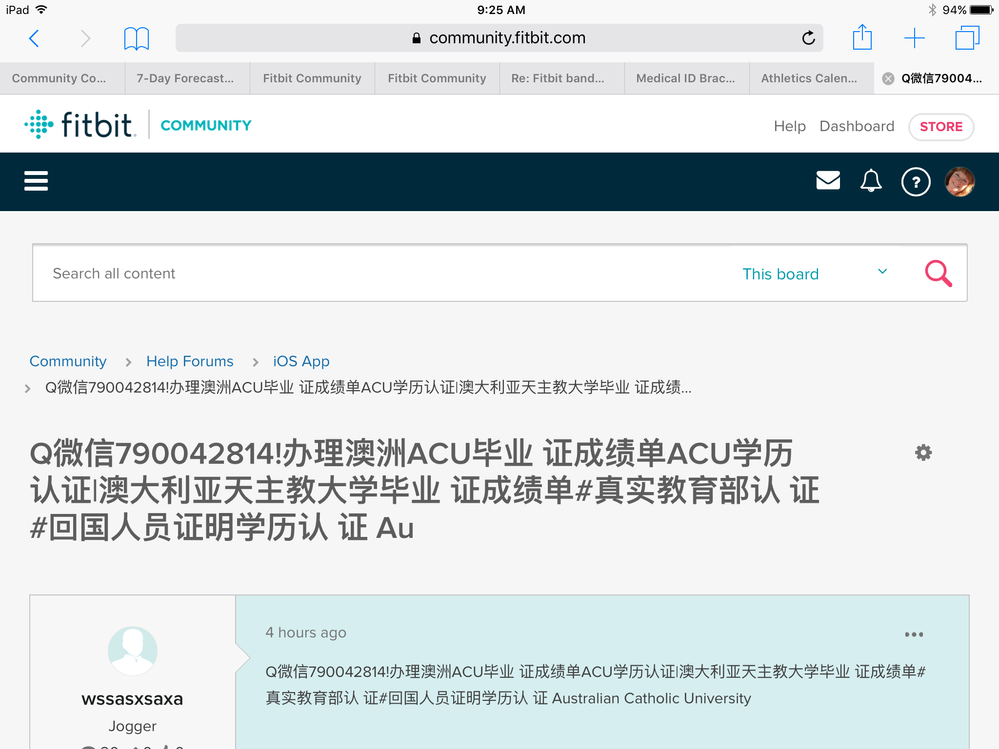The height and width of the screenshot is (749, 999).
Task: Go to iOS App breadcrumb
Action: tap(301, 361)
